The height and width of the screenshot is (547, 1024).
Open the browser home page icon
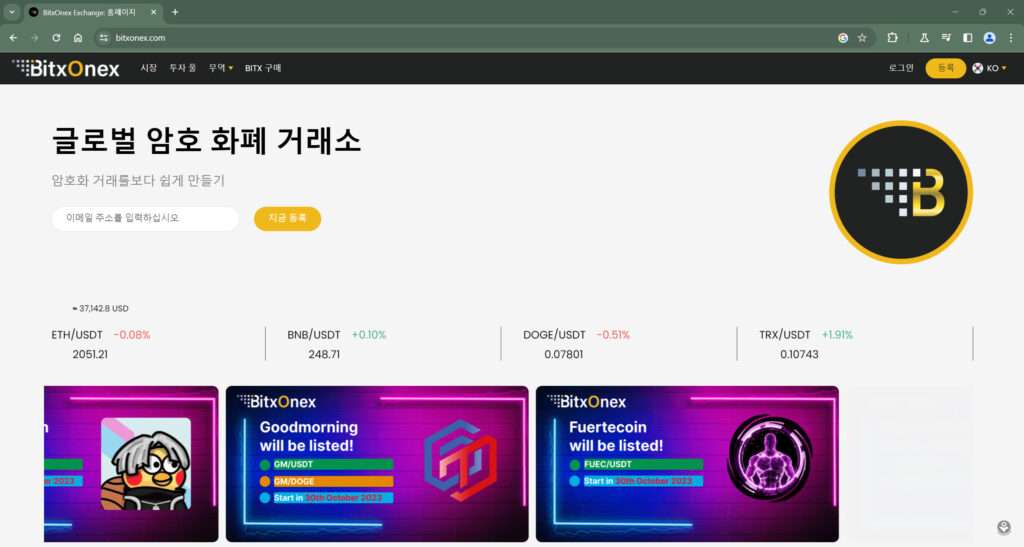click(x=78, y=38)
